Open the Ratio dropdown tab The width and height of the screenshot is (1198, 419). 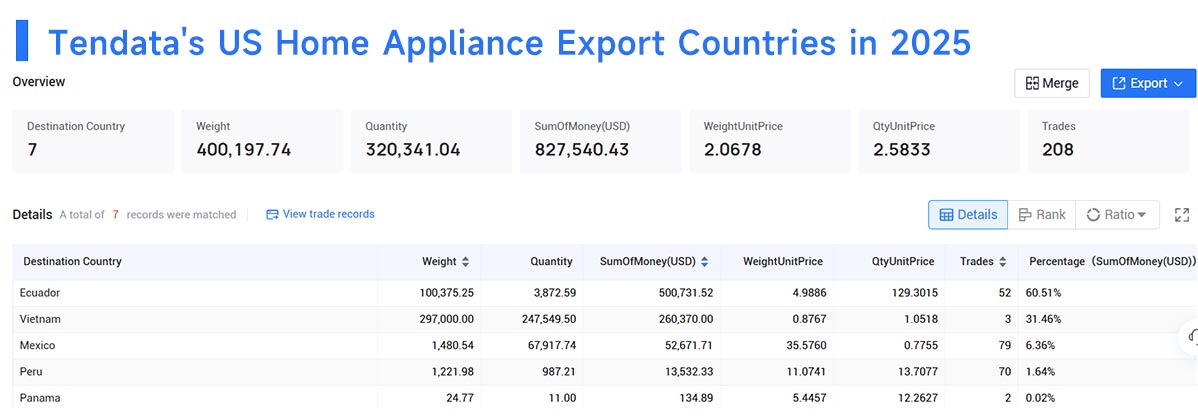(x=1116, y=215)
